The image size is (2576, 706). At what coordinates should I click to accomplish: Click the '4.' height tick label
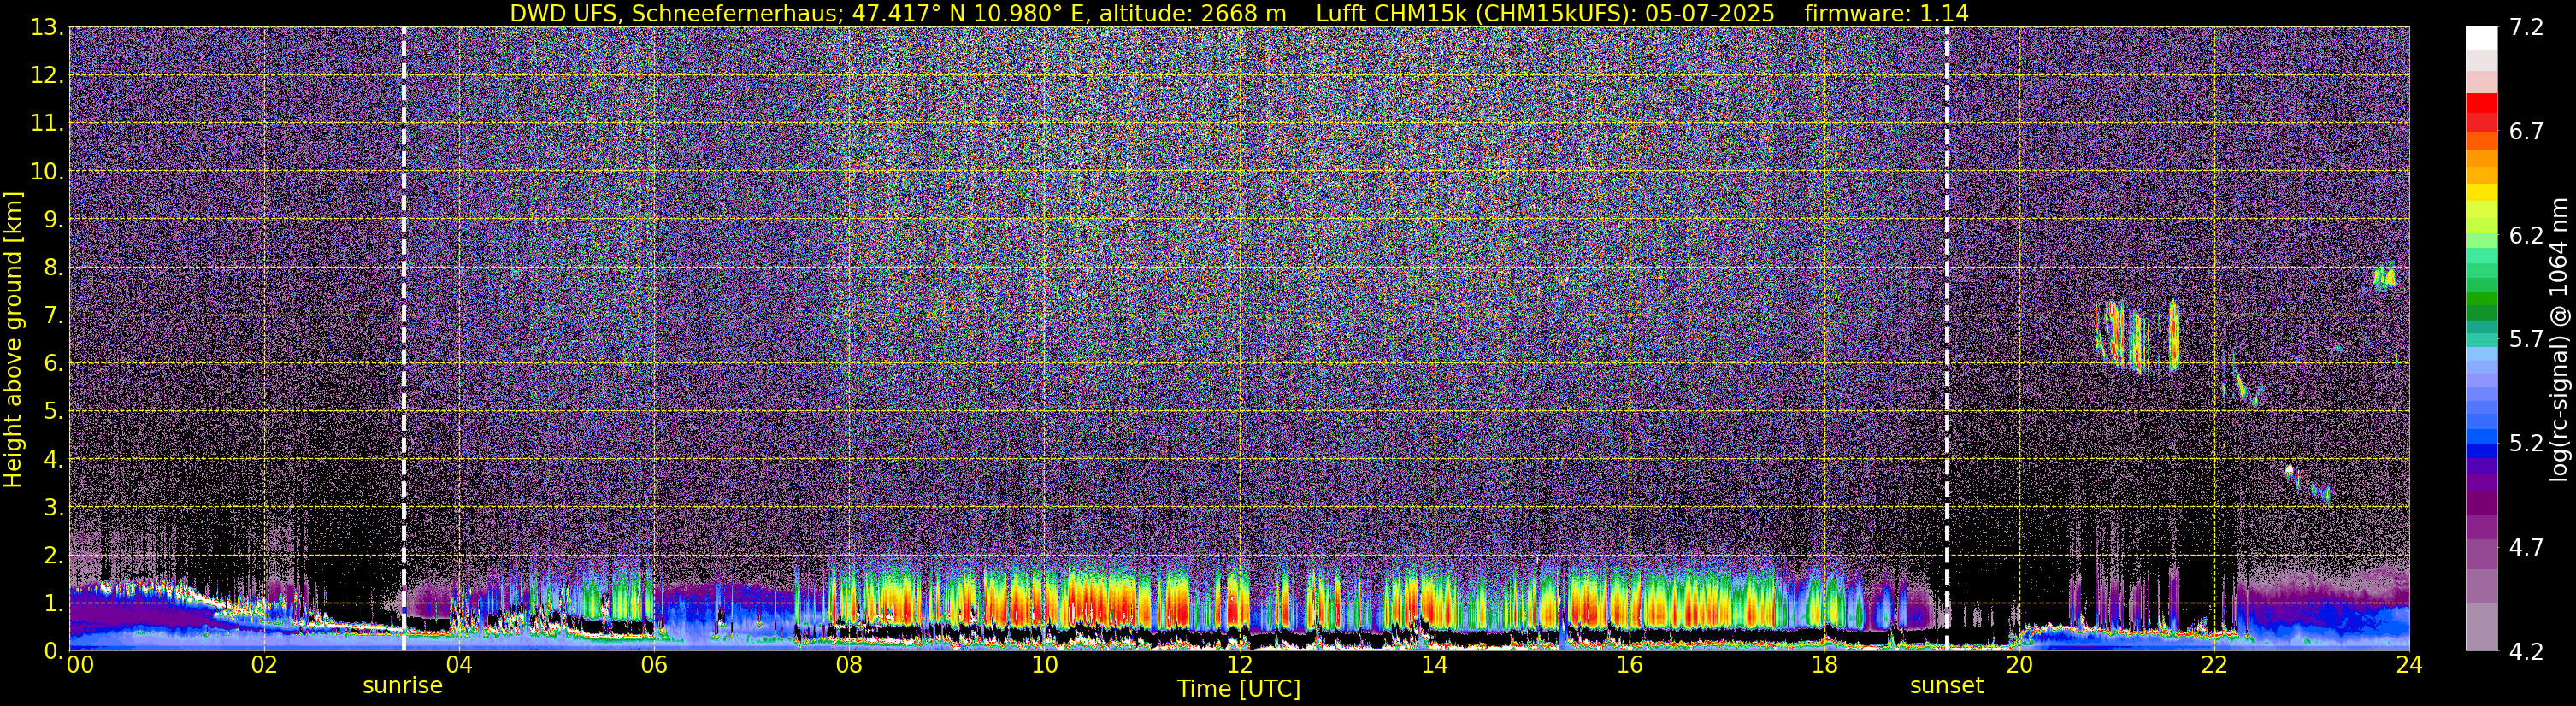52,460
